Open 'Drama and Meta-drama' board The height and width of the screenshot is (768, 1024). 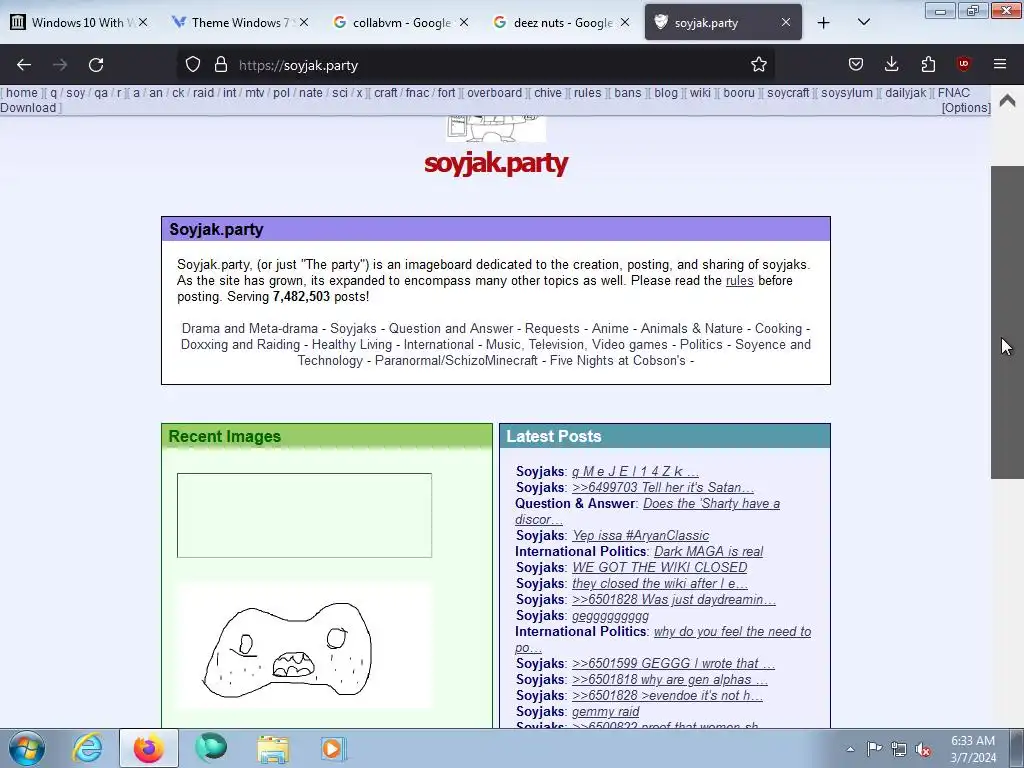pos(249,328)
